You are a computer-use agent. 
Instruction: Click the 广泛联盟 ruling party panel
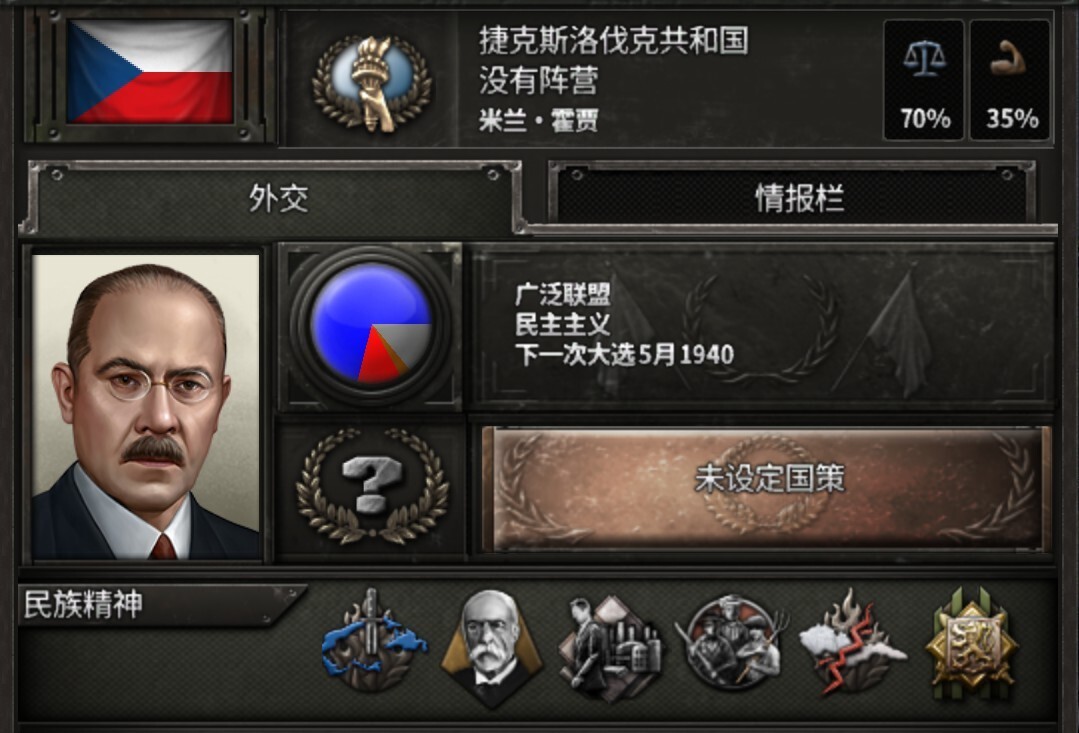(x=762, y=326)
